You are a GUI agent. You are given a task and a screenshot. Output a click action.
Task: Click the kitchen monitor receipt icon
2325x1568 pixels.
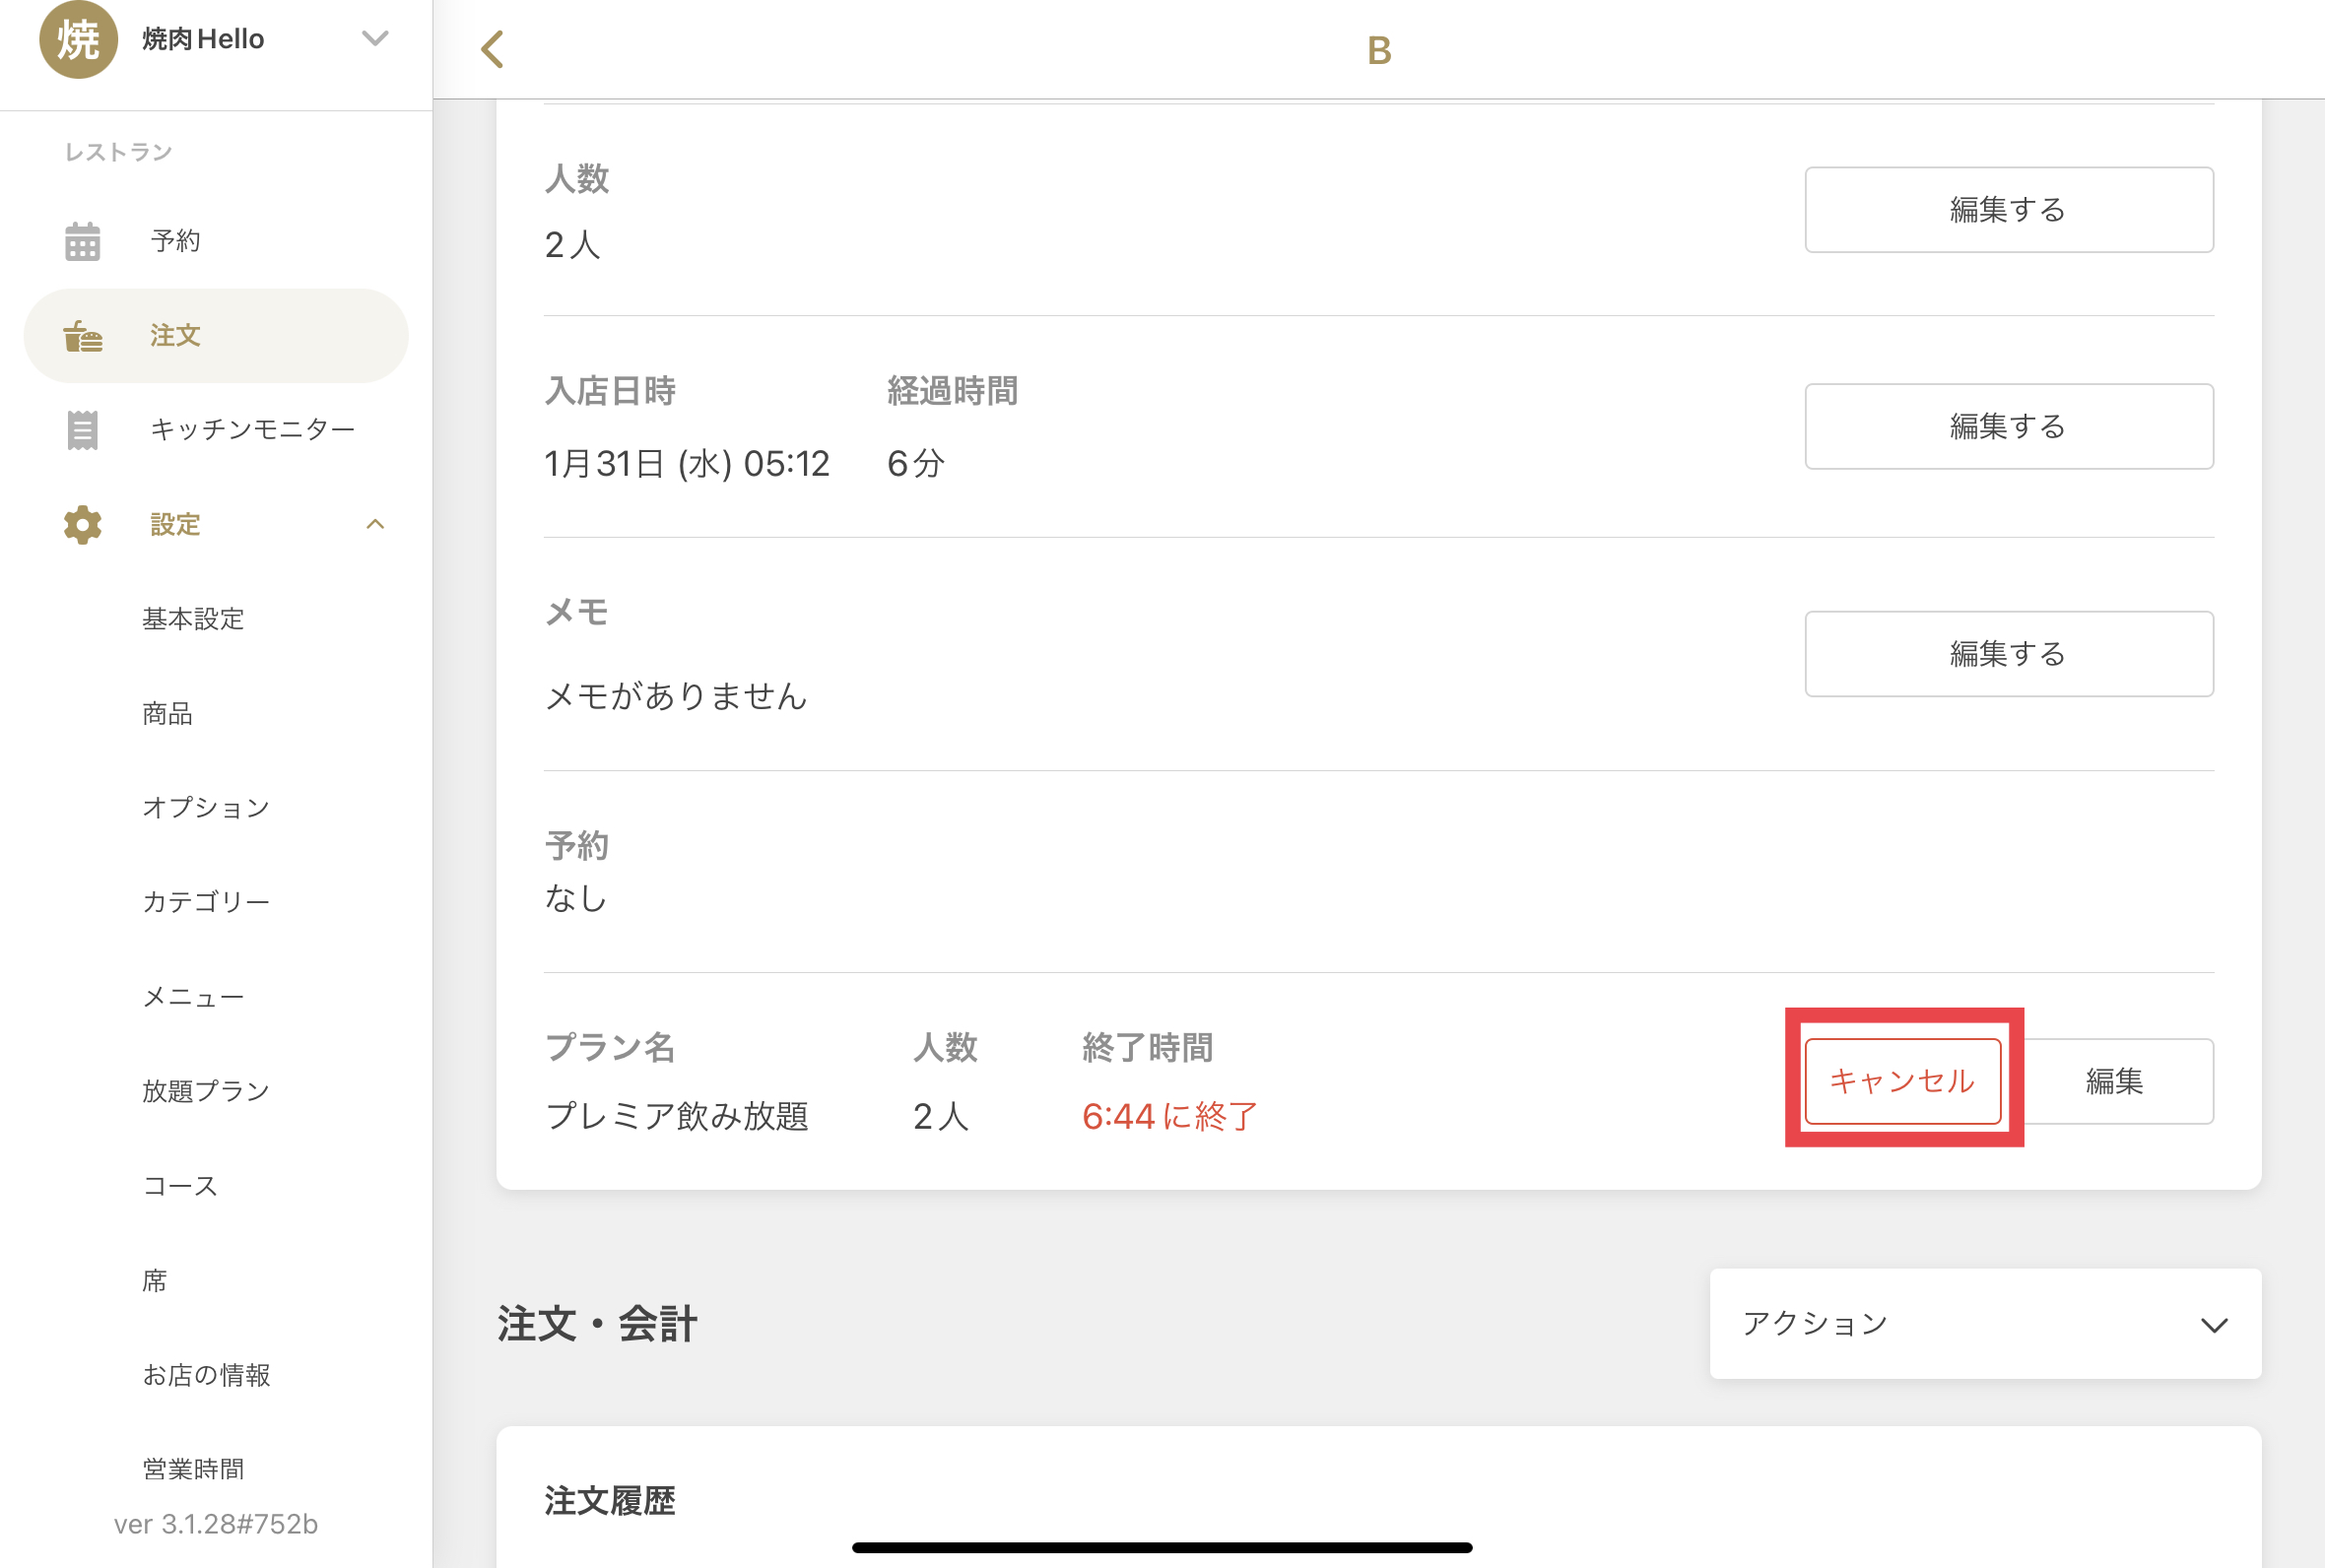pos(82,430)
